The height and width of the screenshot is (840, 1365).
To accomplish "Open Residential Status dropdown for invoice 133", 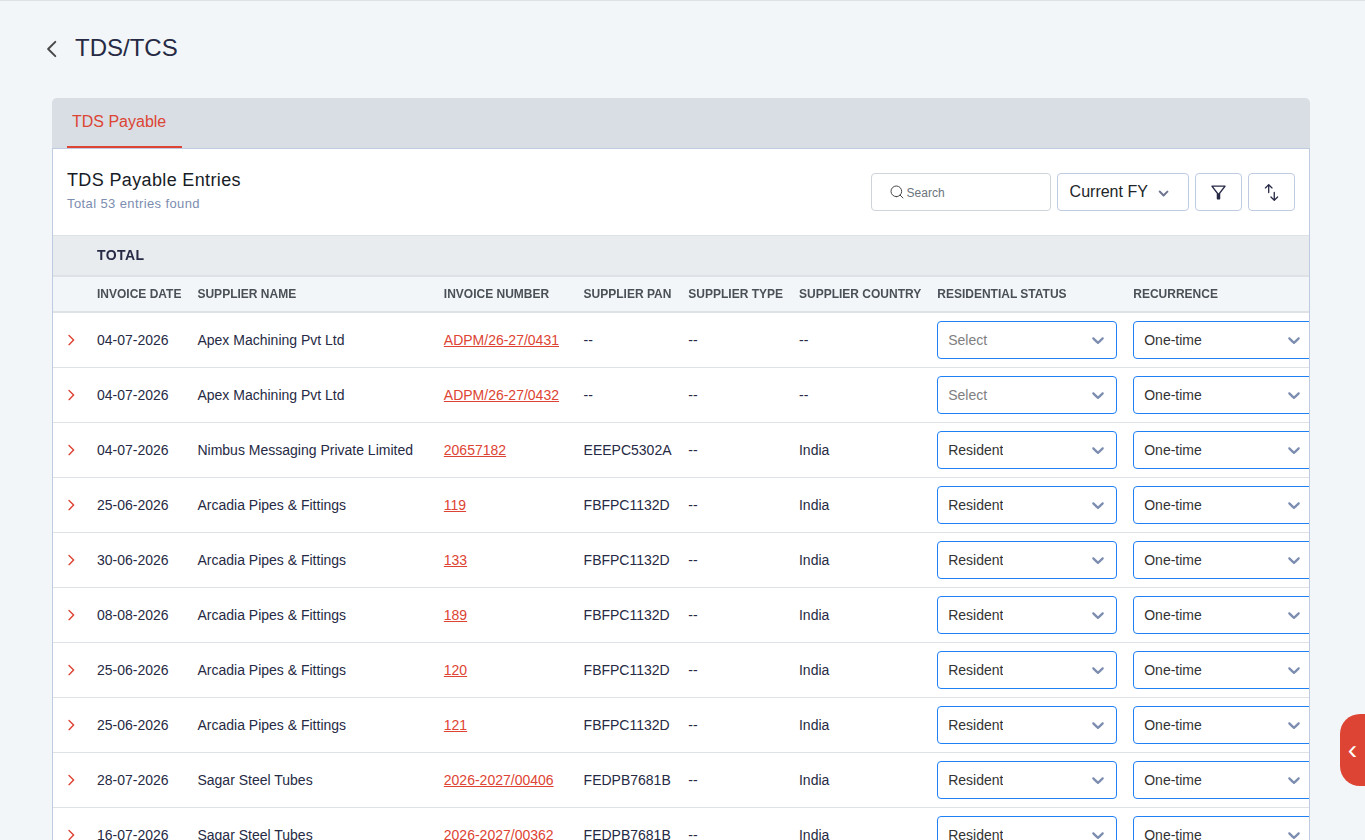I will pos(1026,560).
